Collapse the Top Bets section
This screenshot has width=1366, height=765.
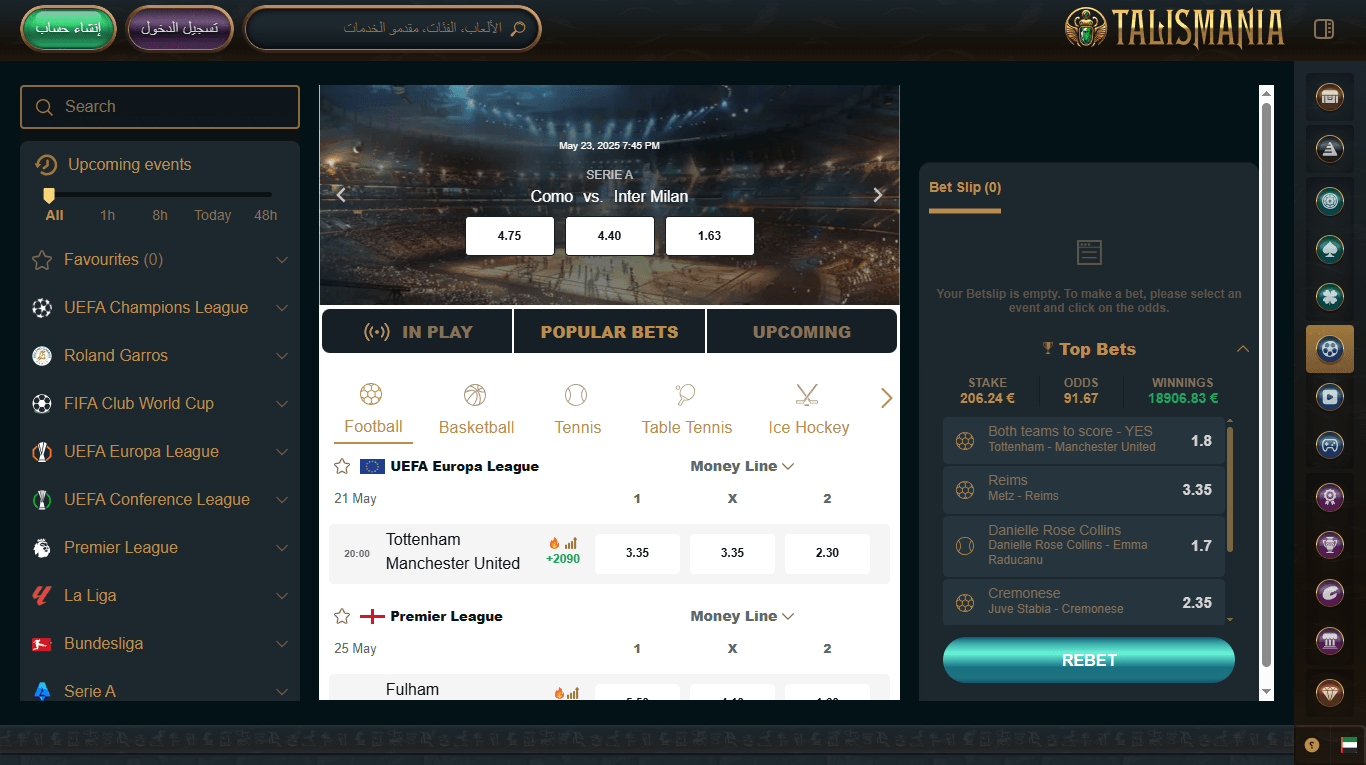tap(1243, 349)
